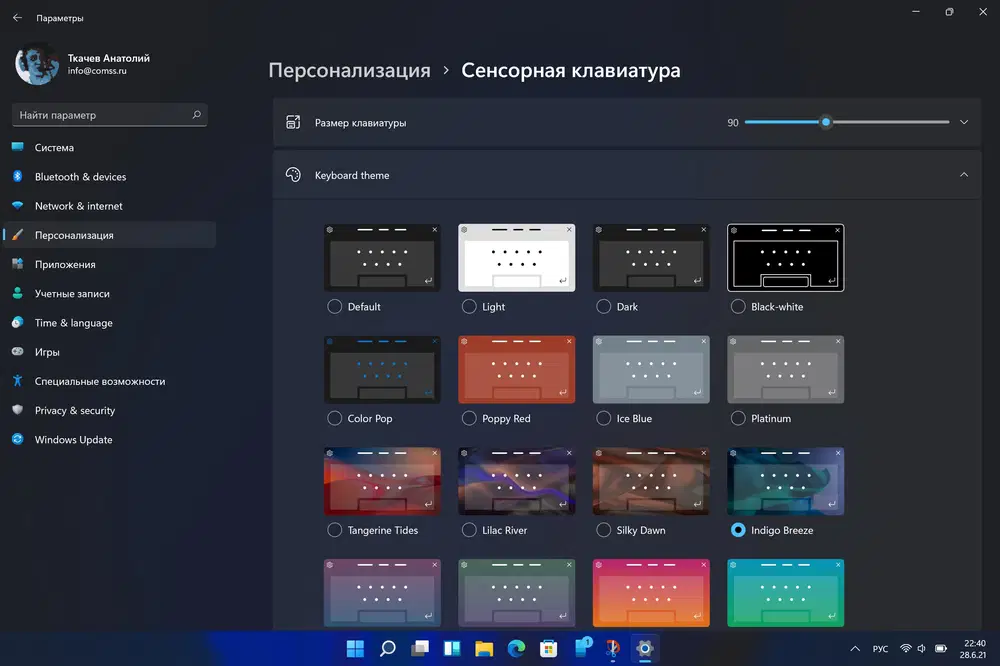Image resolution: width=1000 pixels, height=666 pixels.
Task: Click the back arrow in Settings header
Action: point(17,18)
